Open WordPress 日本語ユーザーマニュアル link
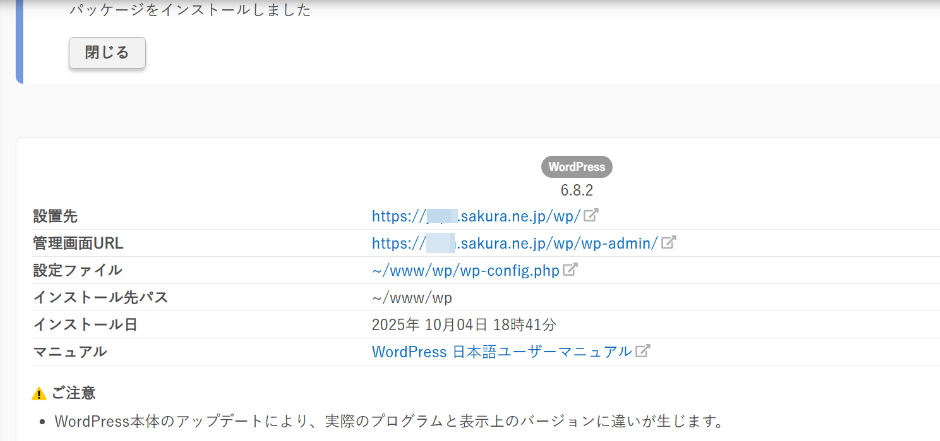 pos(501,351)
